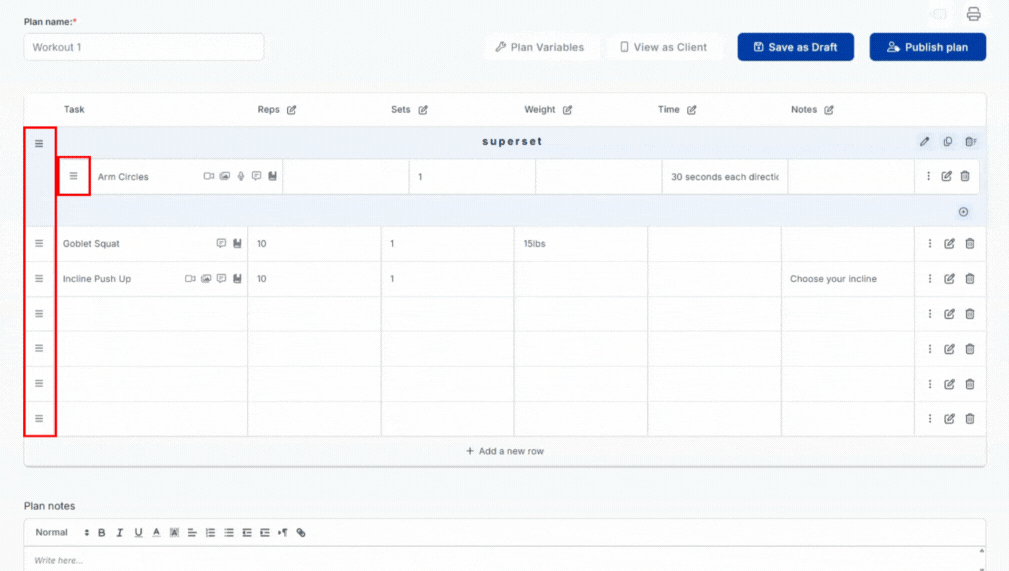The height and width of the screenshot is (571, 1009).
Task: Click the 15lbs weight cell
Action: click(x=580, y=243)
